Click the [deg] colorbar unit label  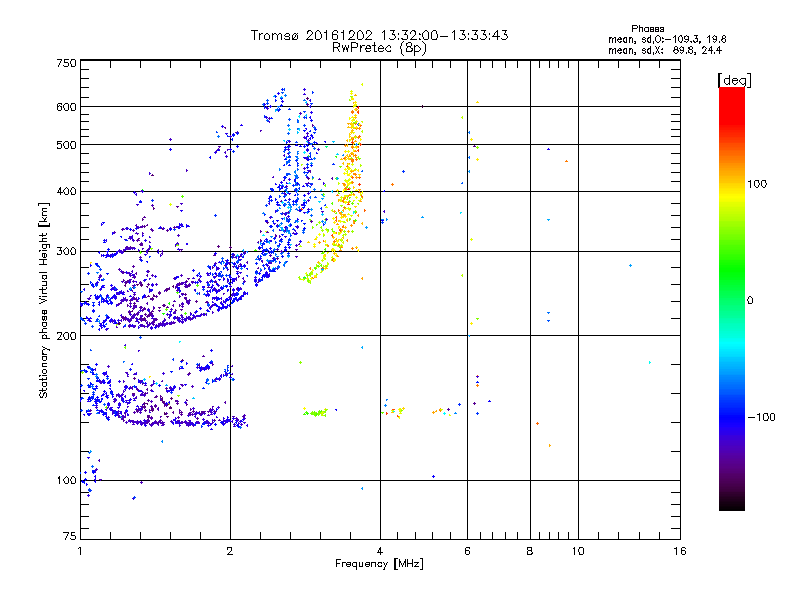tap(734, 80)
